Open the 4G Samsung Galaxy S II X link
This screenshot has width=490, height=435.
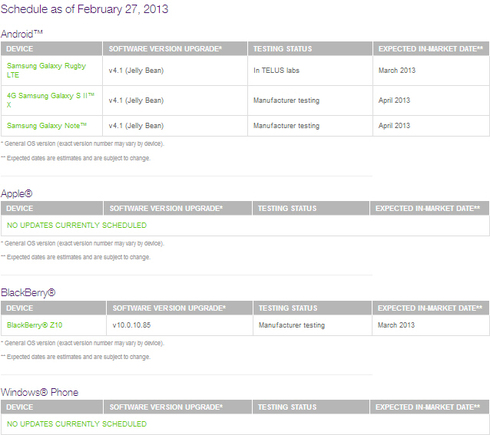point(51,100)
